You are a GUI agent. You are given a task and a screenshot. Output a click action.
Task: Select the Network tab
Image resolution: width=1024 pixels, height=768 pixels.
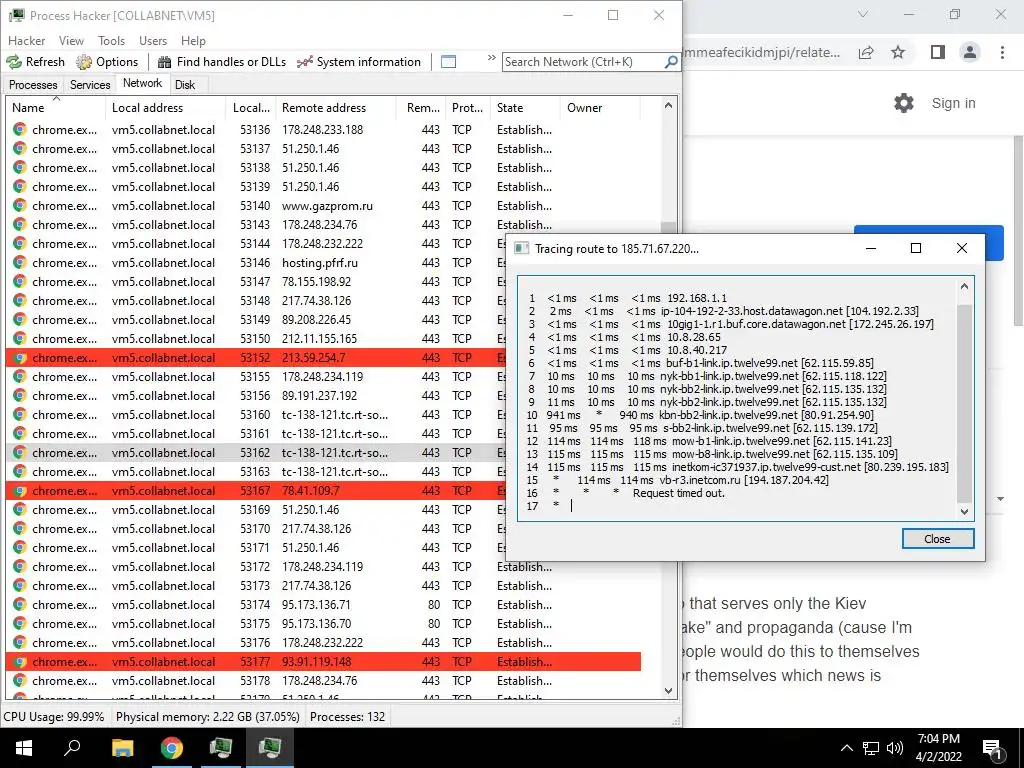pos(142,83)
